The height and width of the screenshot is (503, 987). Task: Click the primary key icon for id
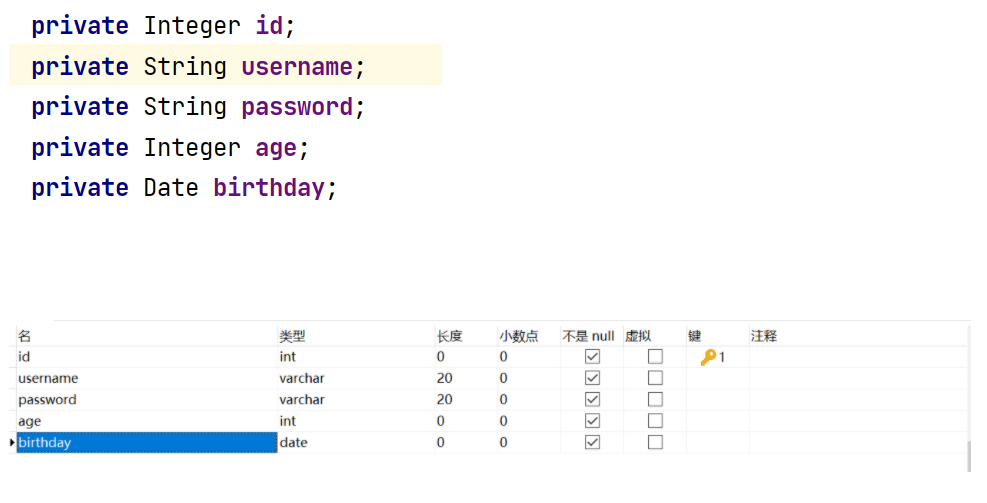[708, 357]
